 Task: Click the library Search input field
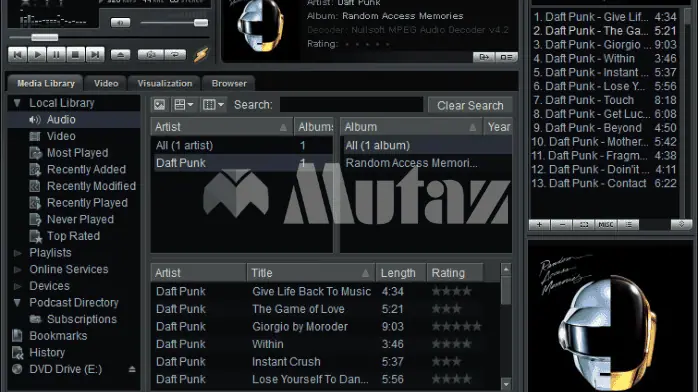click(x=351, y=105)
